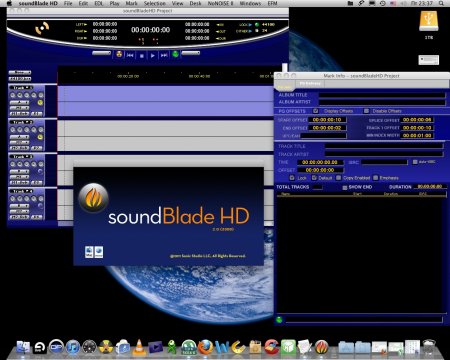Open the Track 1 dropdown
This screenshot has height=360, width=450.
click(21, 88)
